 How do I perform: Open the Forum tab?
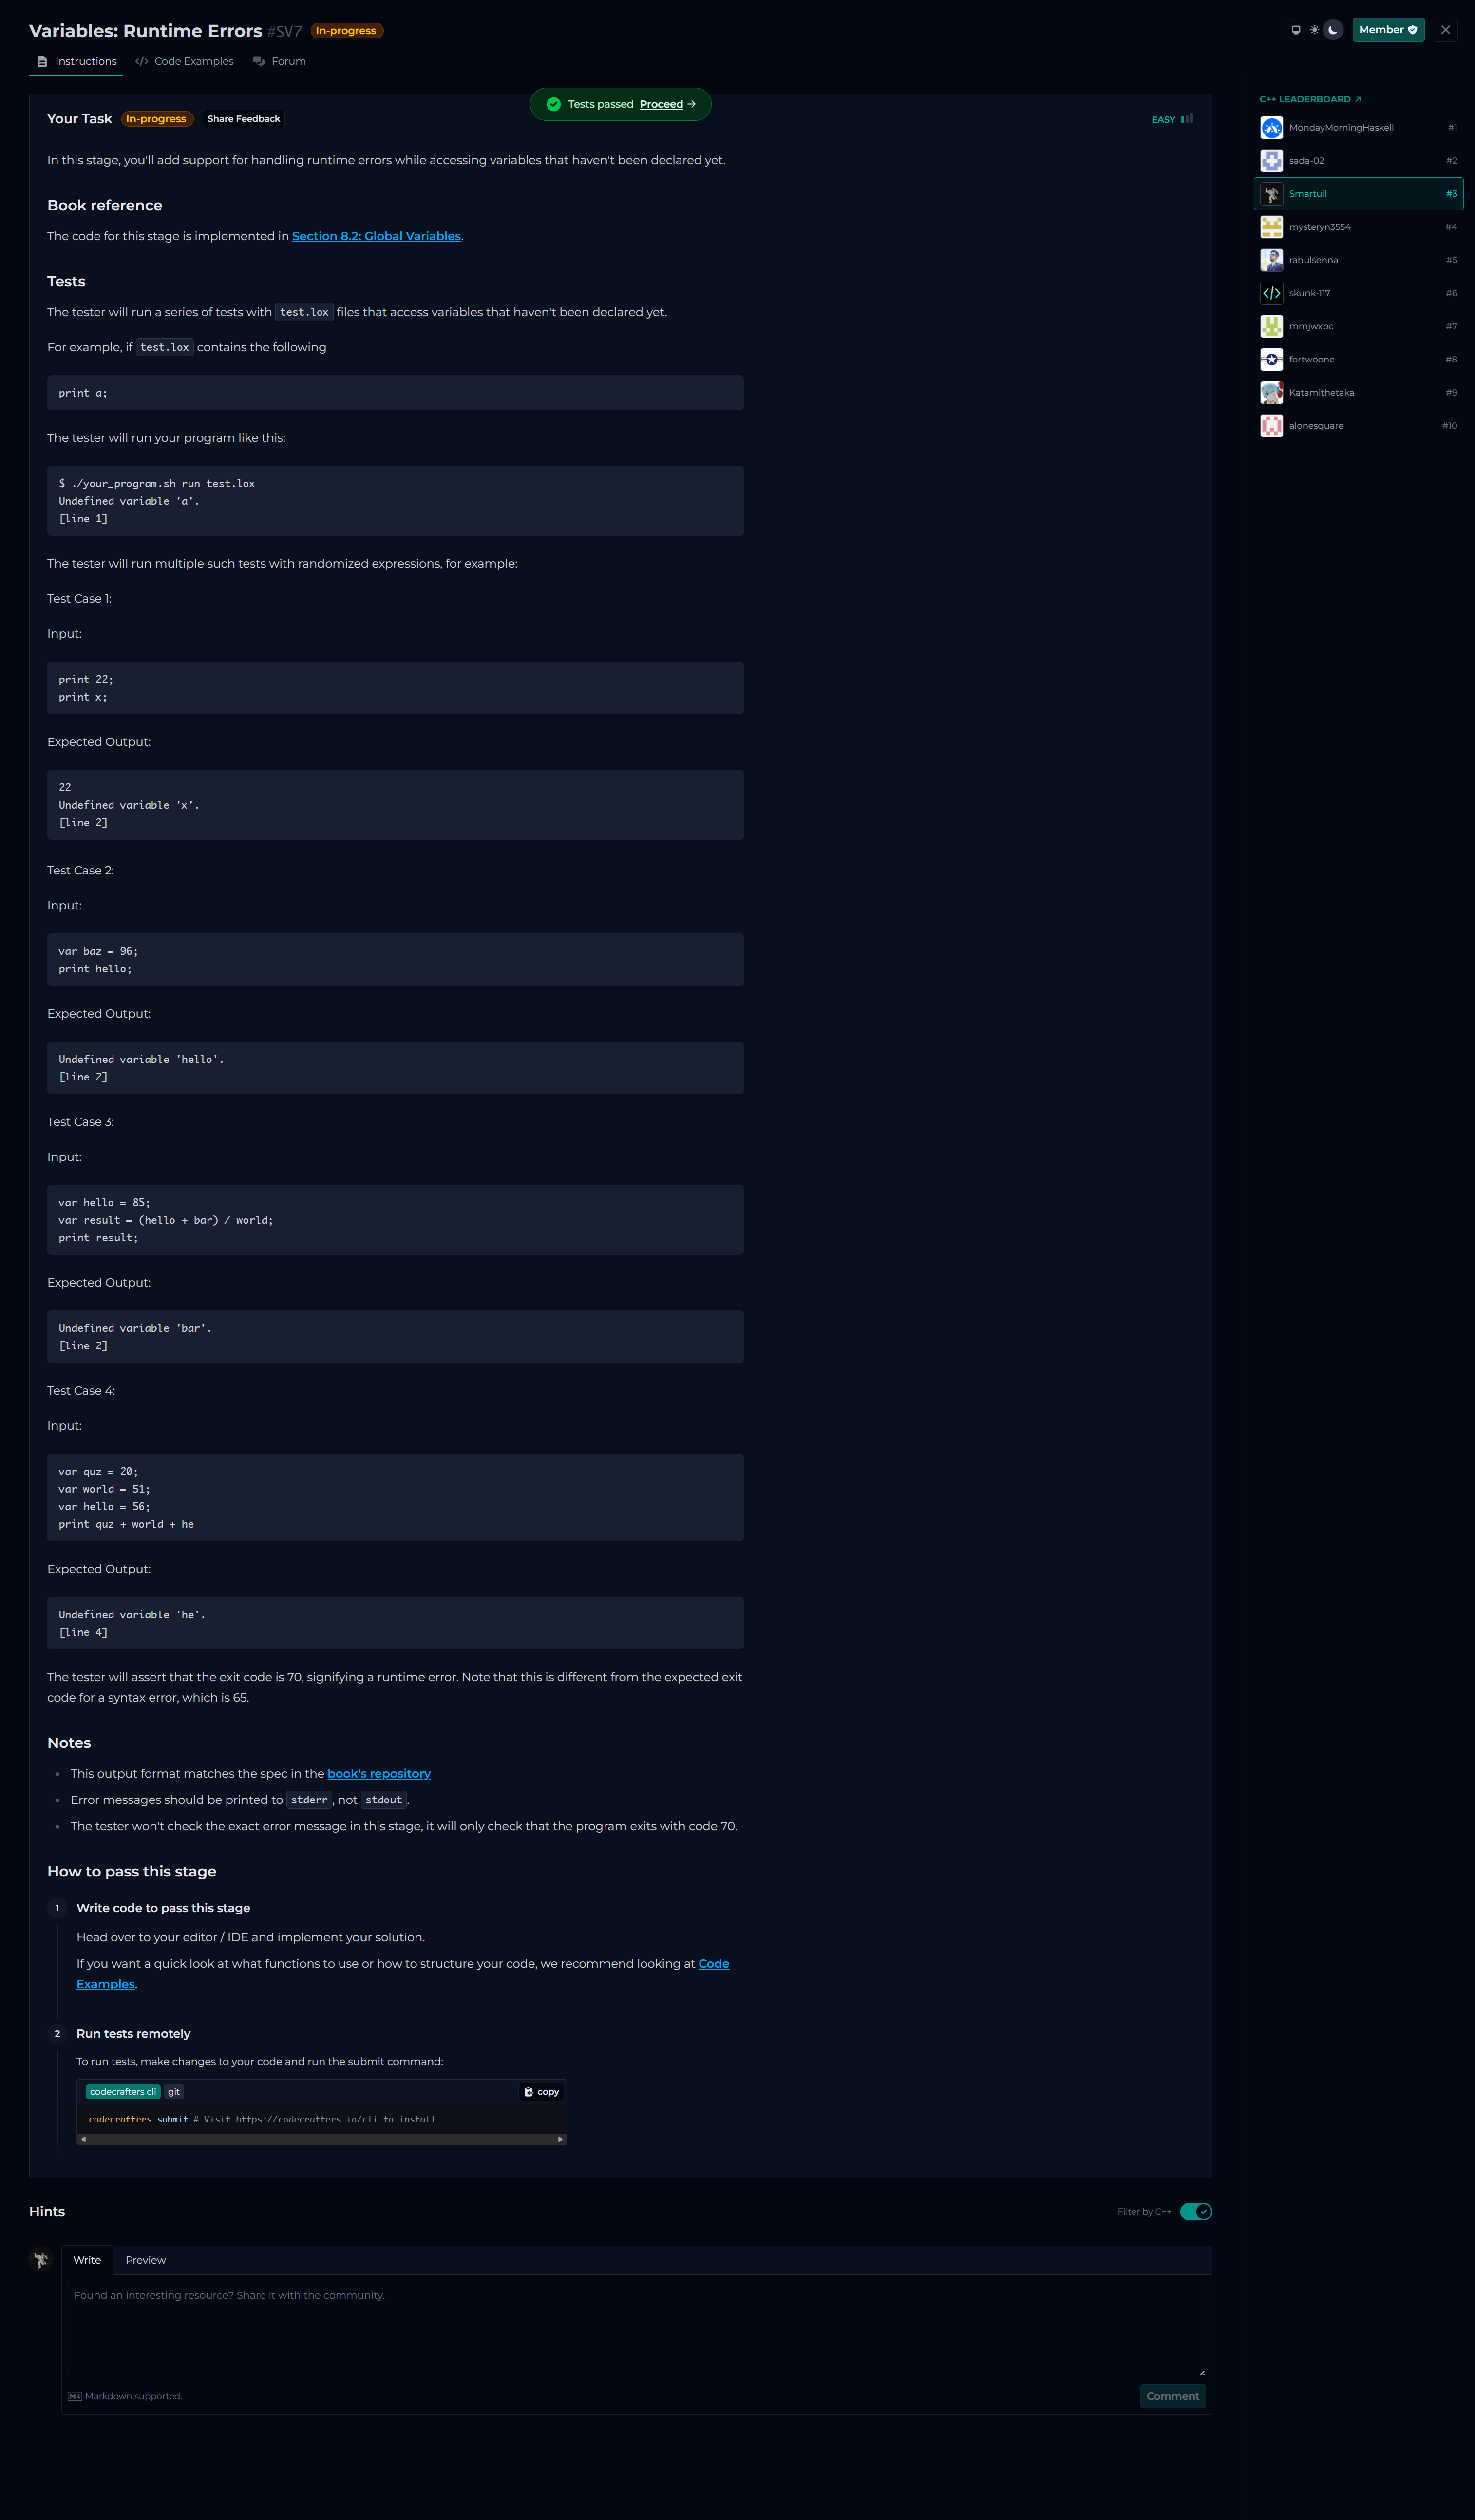tap(280, 62)
